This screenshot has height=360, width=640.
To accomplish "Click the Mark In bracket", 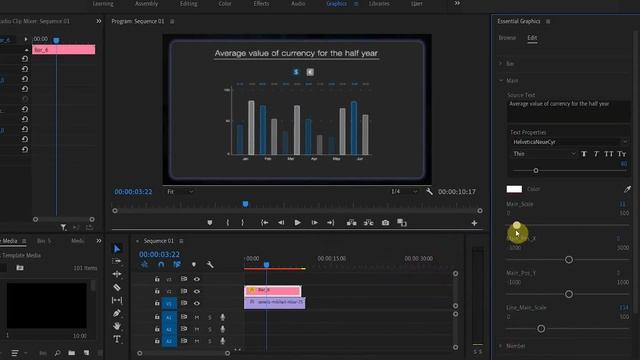I will [x=228, y=222].
